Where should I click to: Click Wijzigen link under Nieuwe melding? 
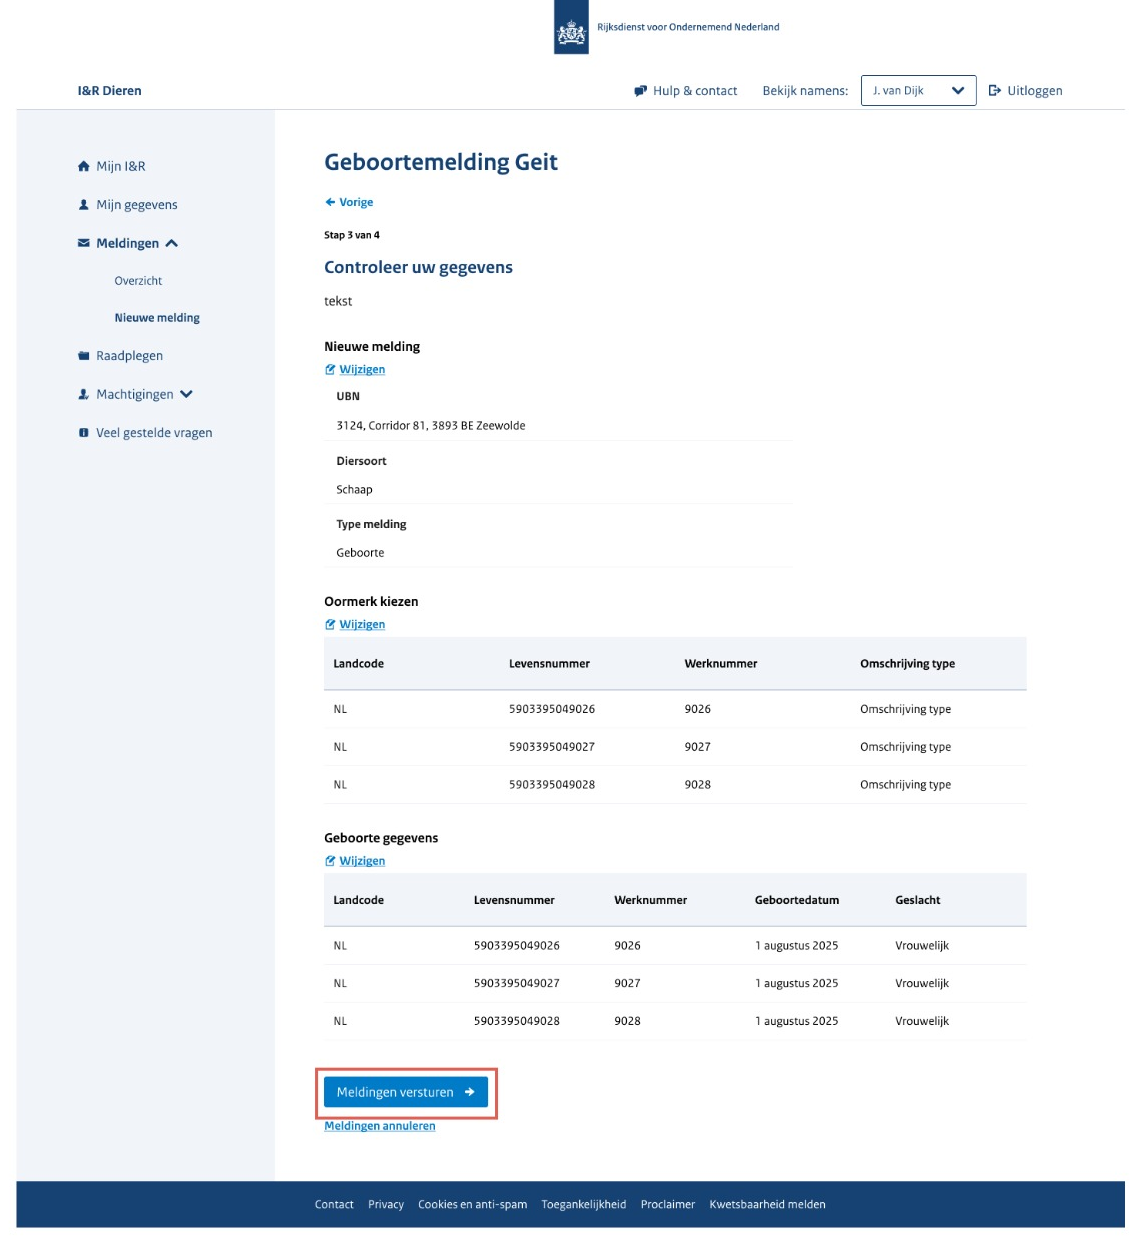362,370
